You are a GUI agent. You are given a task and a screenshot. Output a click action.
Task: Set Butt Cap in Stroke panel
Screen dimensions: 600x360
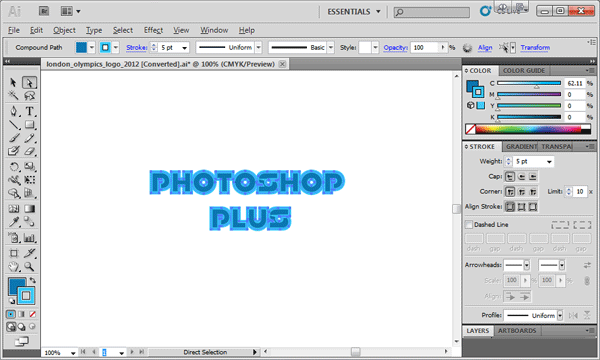click(x=510, y=176)
